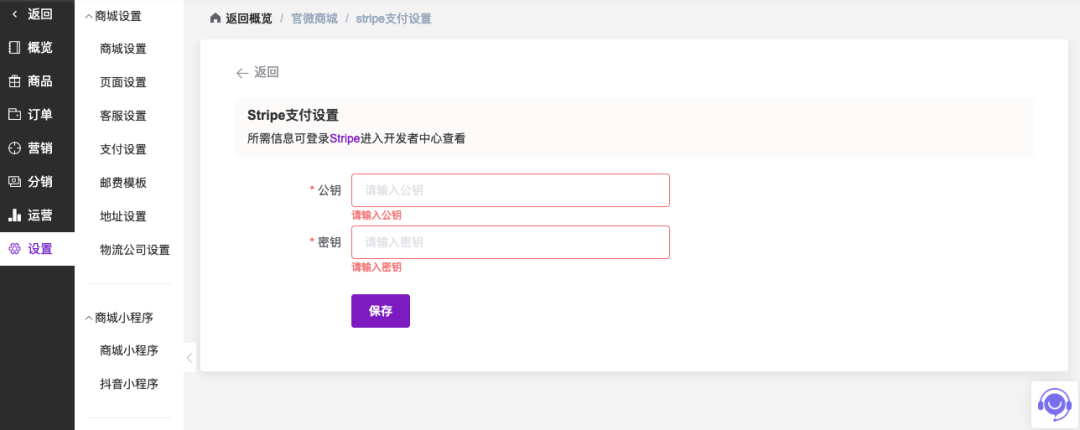
Task: Open the customer service headset icon
Action: pos(1055,405)
